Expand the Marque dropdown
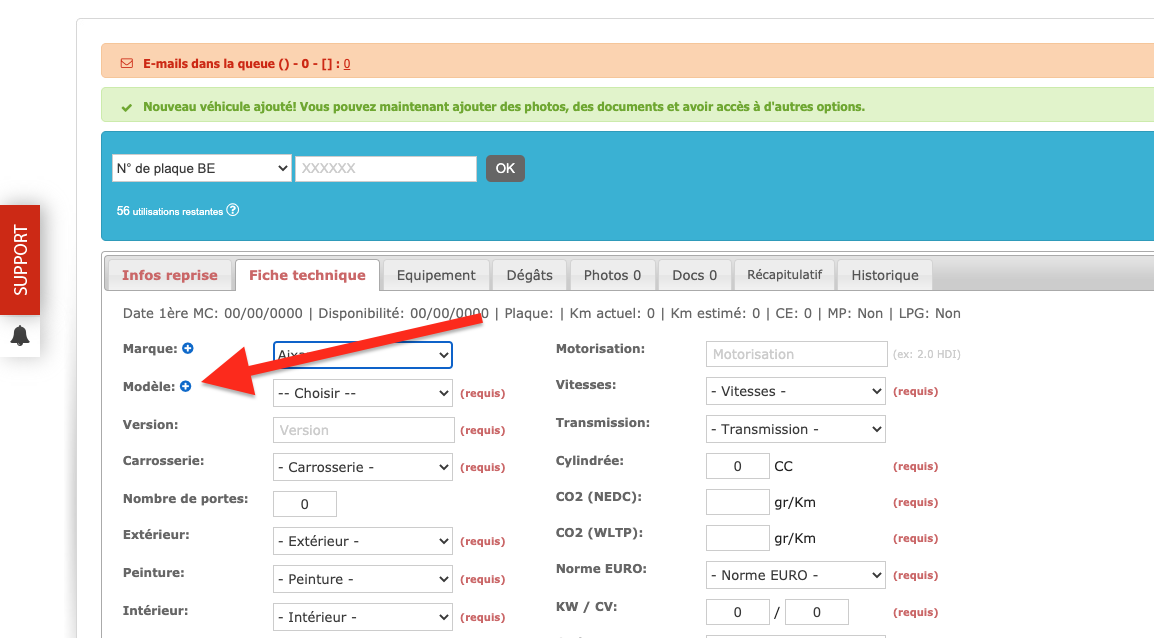This screenshot has width=1154, height=638. point(363,355)
